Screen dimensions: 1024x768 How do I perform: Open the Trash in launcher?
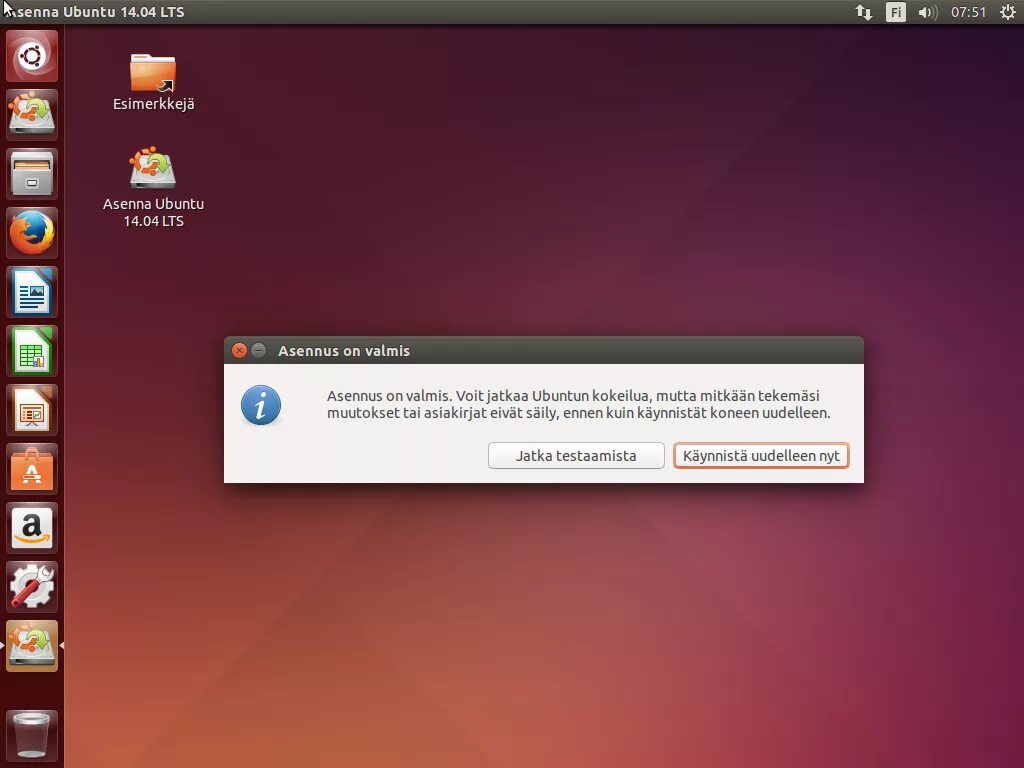[31, 735]
